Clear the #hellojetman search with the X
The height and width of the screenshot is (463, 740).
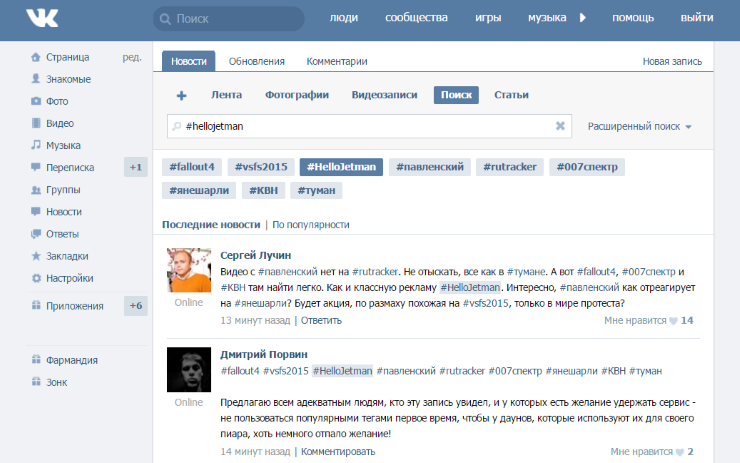(x=560, y=126)
